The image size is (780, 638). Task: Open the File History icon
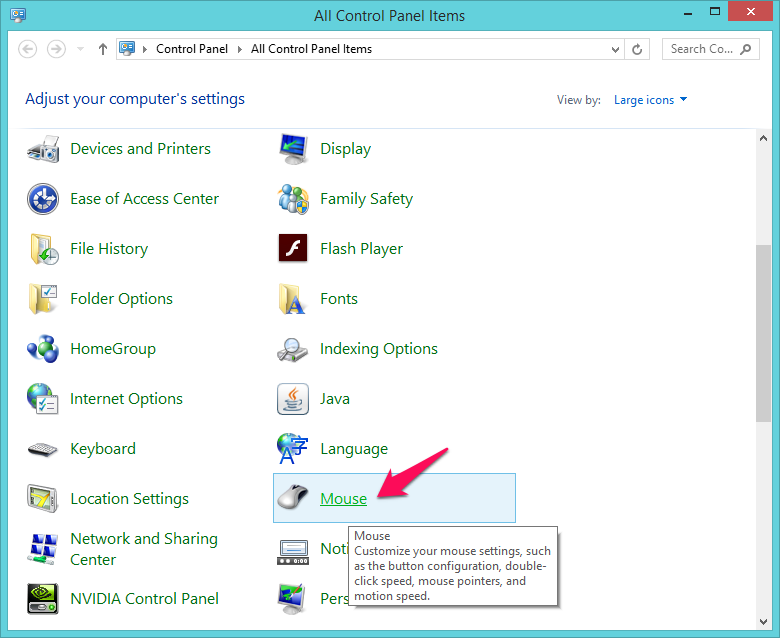(43, 249)
